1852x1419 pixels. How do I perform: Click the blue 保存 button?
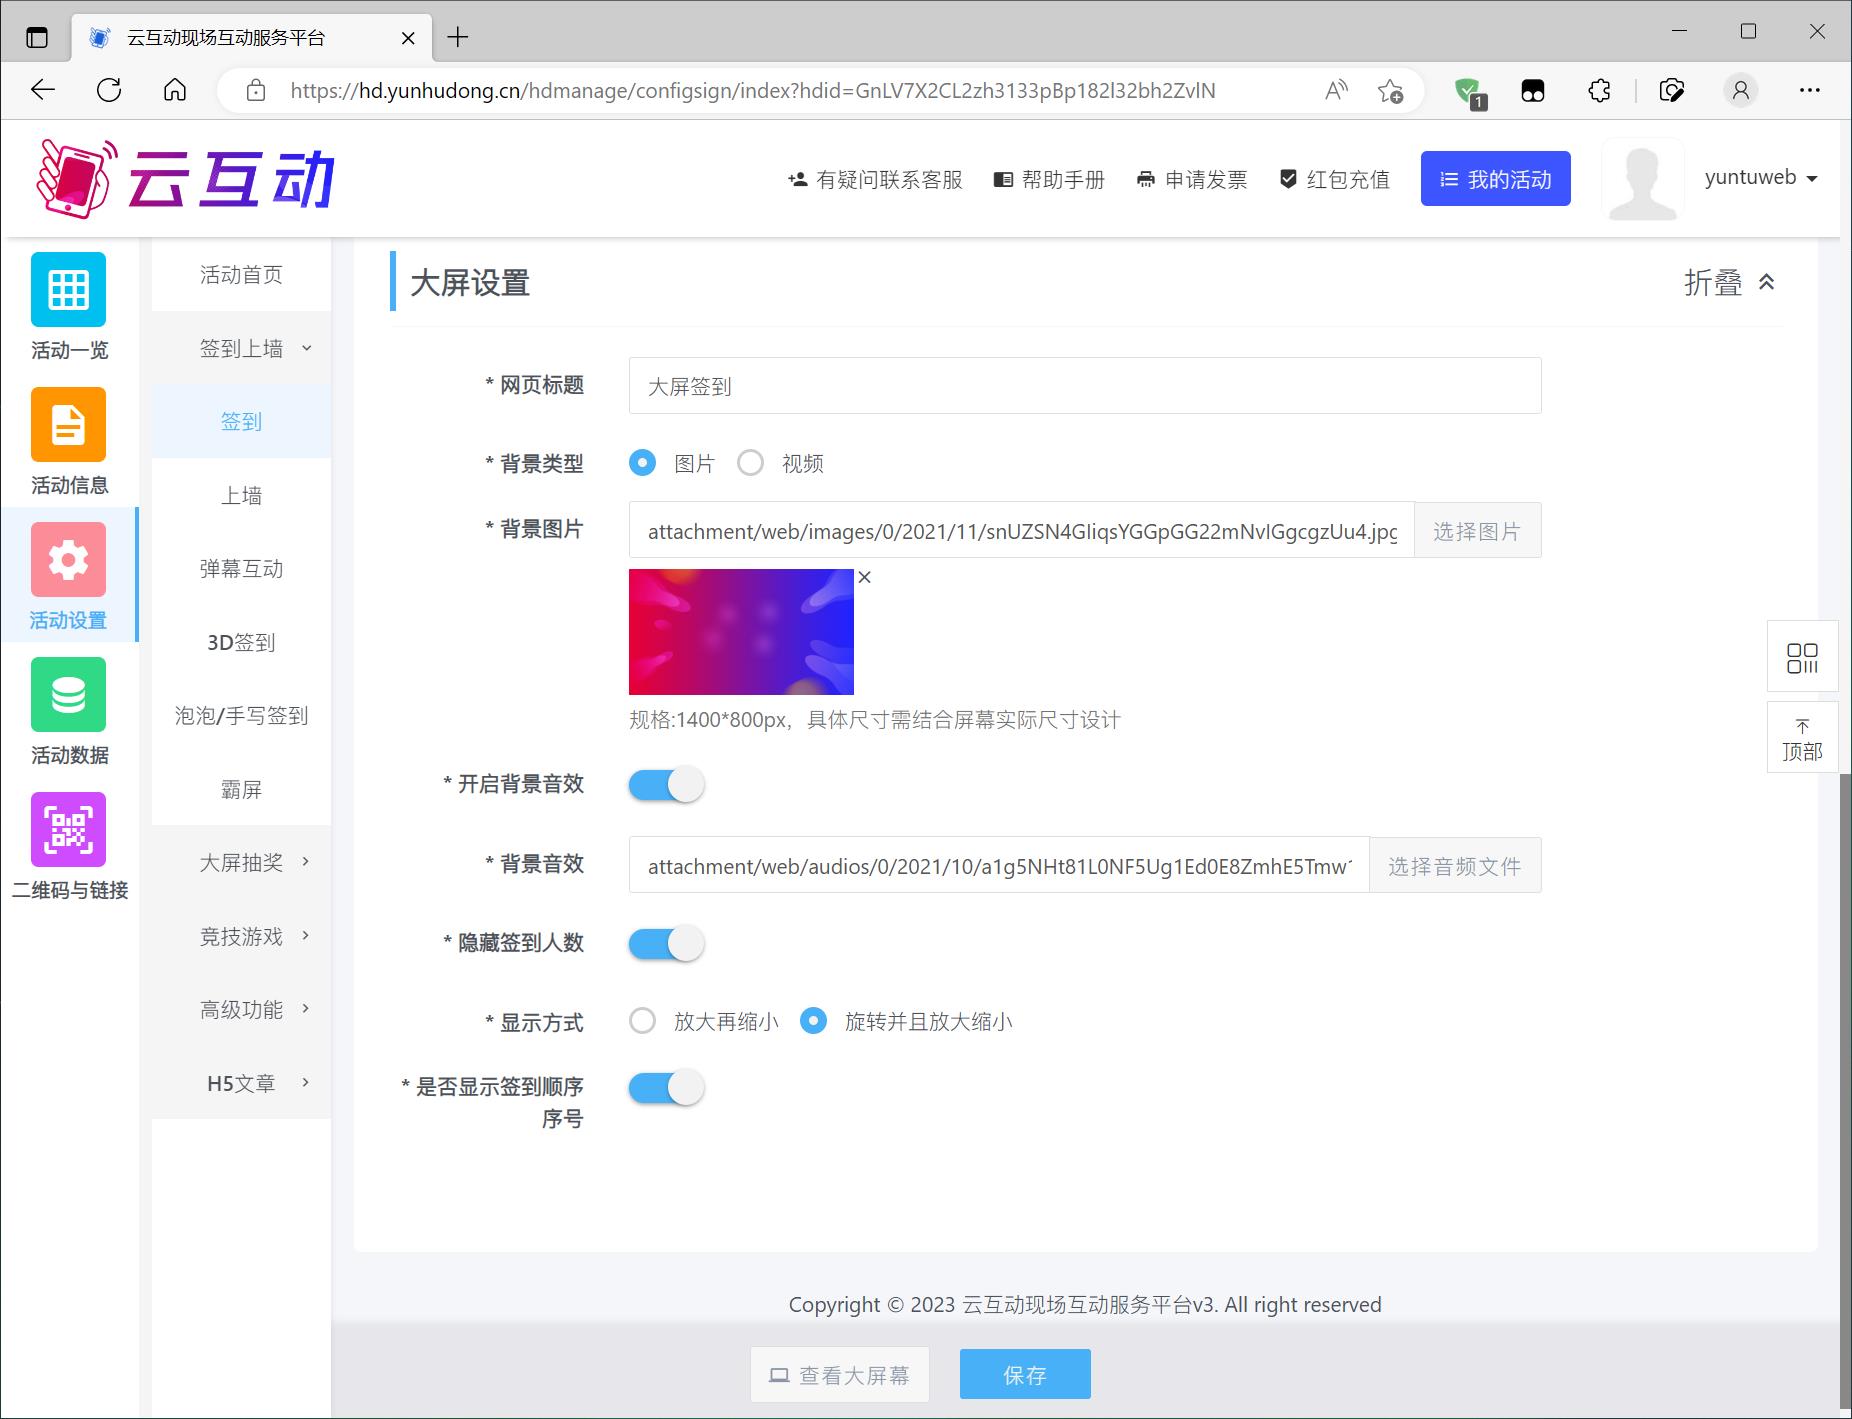[1024, 1375]
